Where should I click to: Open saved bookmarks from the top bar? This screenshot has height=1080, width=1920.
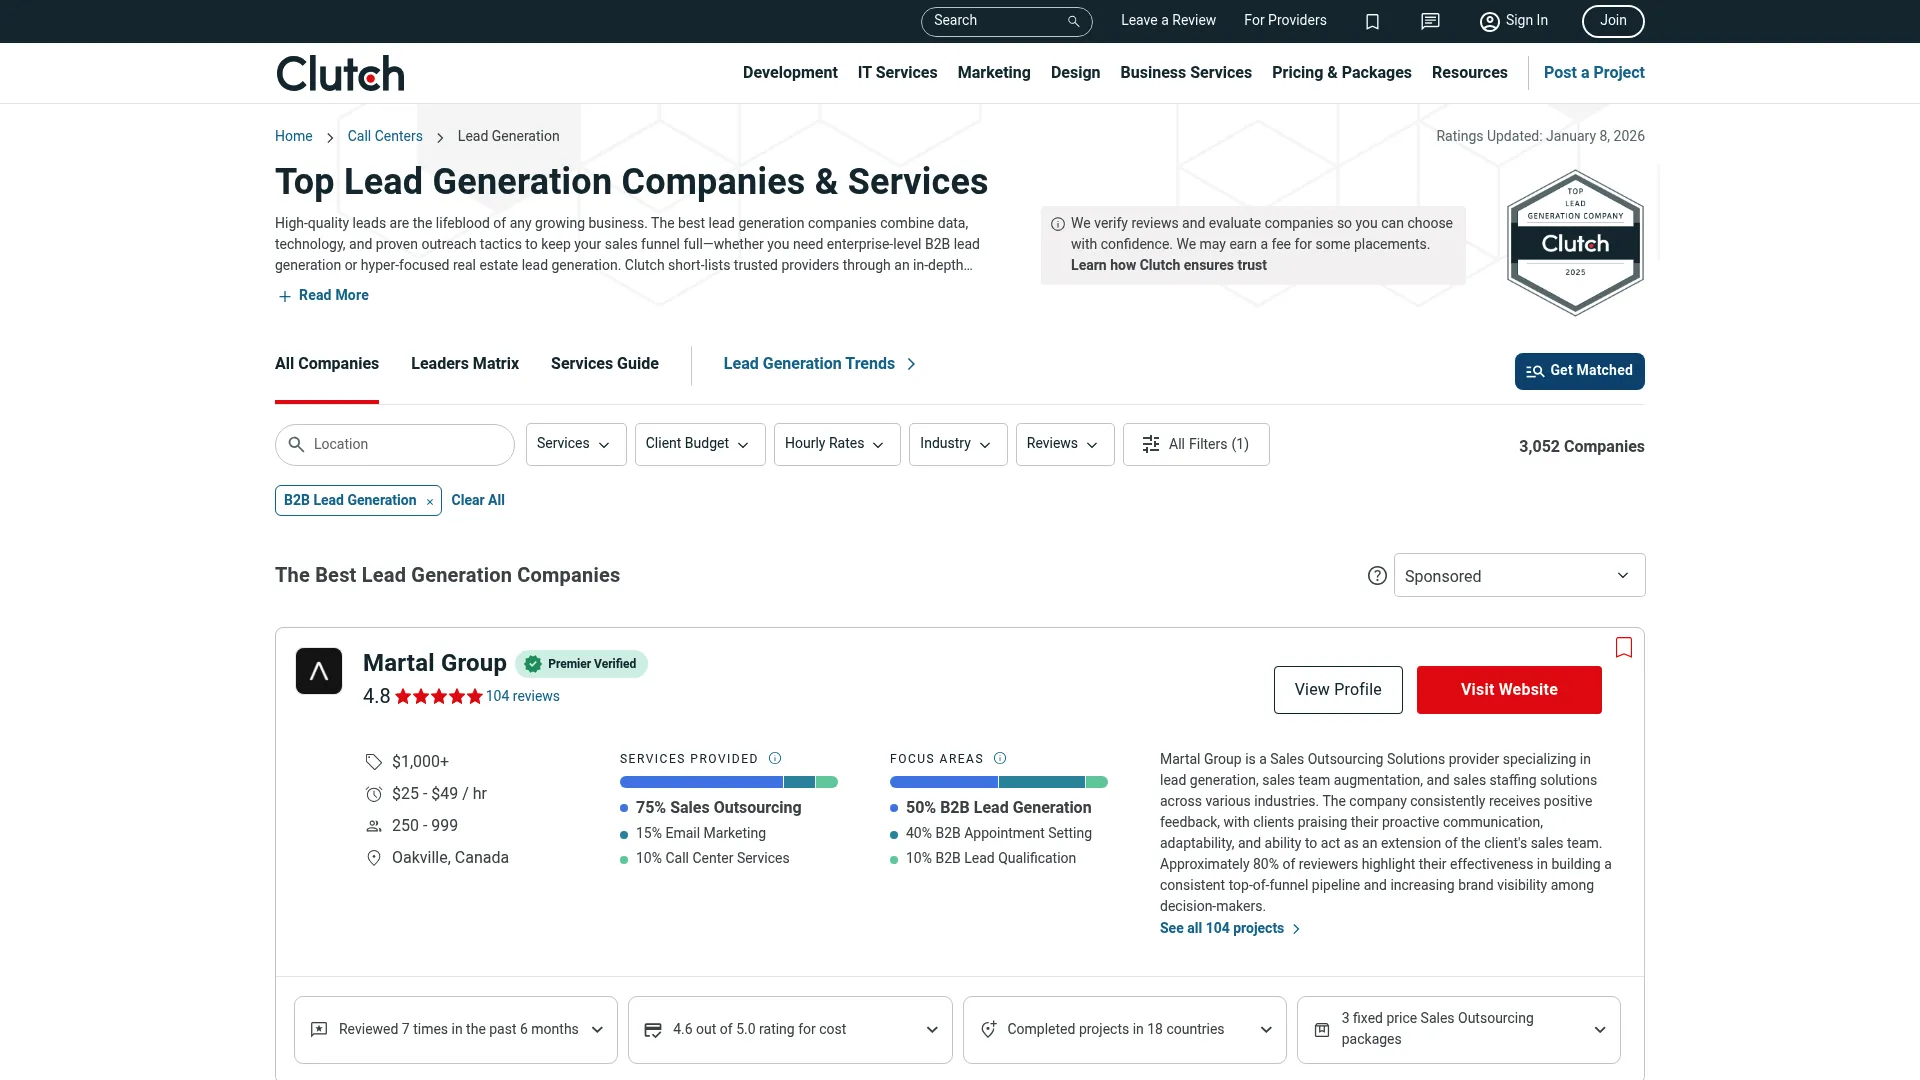coord(1372,21)
